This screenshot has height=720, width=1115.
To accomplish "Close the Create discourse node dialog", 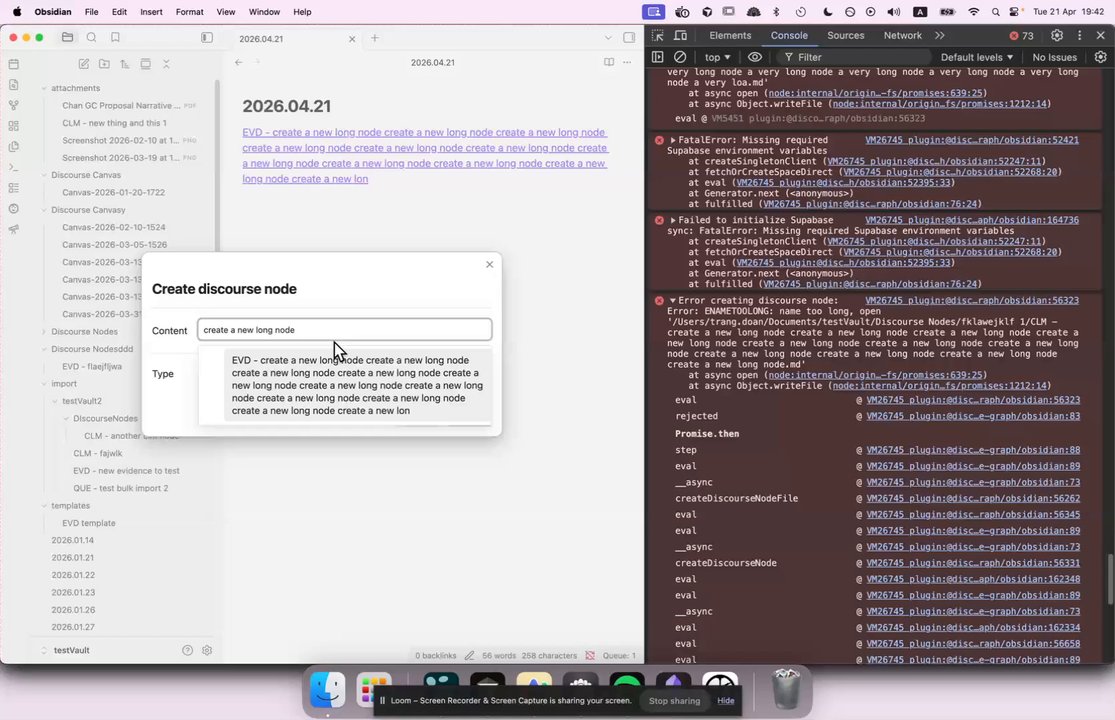I will pyautogui.click(x=489, y=264).
